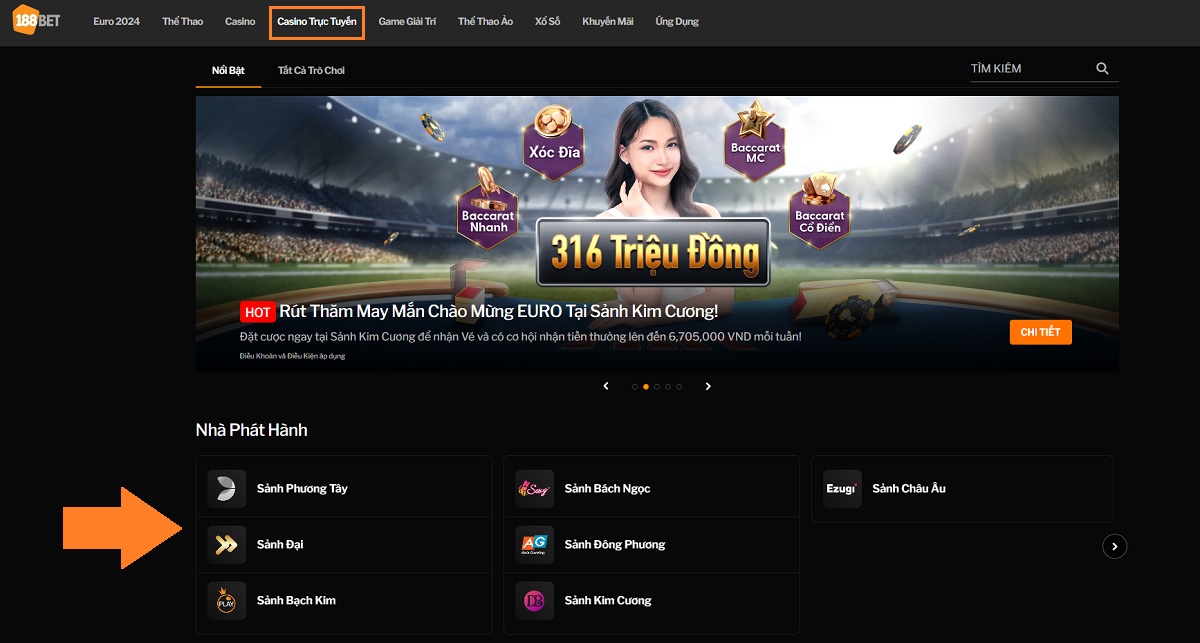Open the Casino Trực Tuyến menu
The image size is (1200, 643).
316,22
